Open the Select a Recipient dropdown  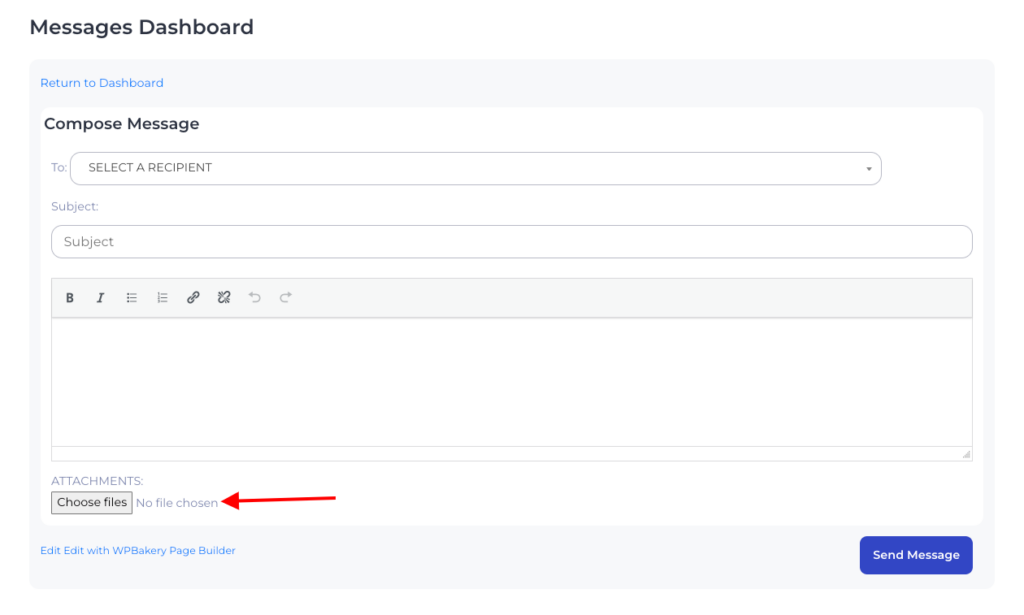(x=475, y=168)
